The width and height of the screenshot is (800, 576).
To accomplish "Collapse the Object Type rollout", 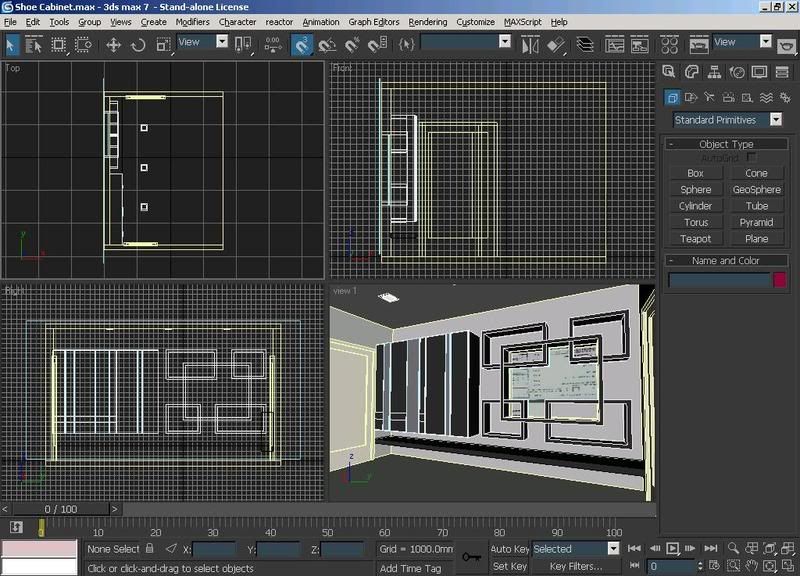I will (x=726, y=144).
